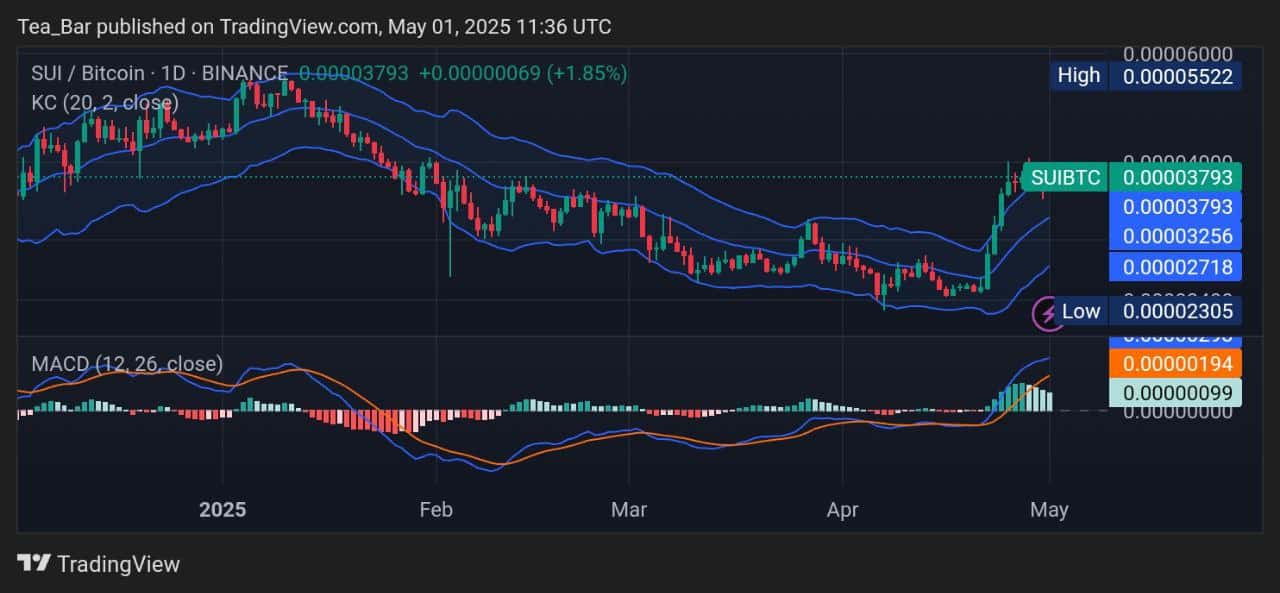Select the 0.00002305 low price value
The image size is (1280, 593).
[x=1178, y=311]
